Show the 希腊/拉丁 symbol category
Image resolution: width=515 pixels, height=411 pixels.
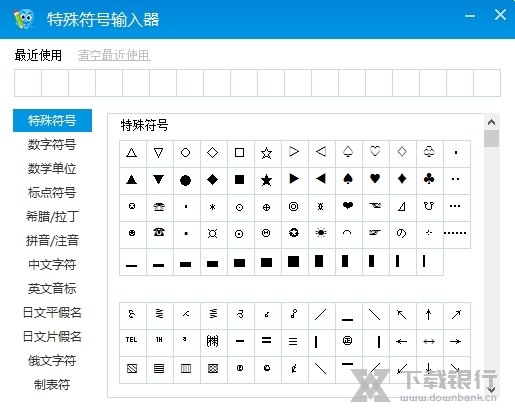point(52,217)
